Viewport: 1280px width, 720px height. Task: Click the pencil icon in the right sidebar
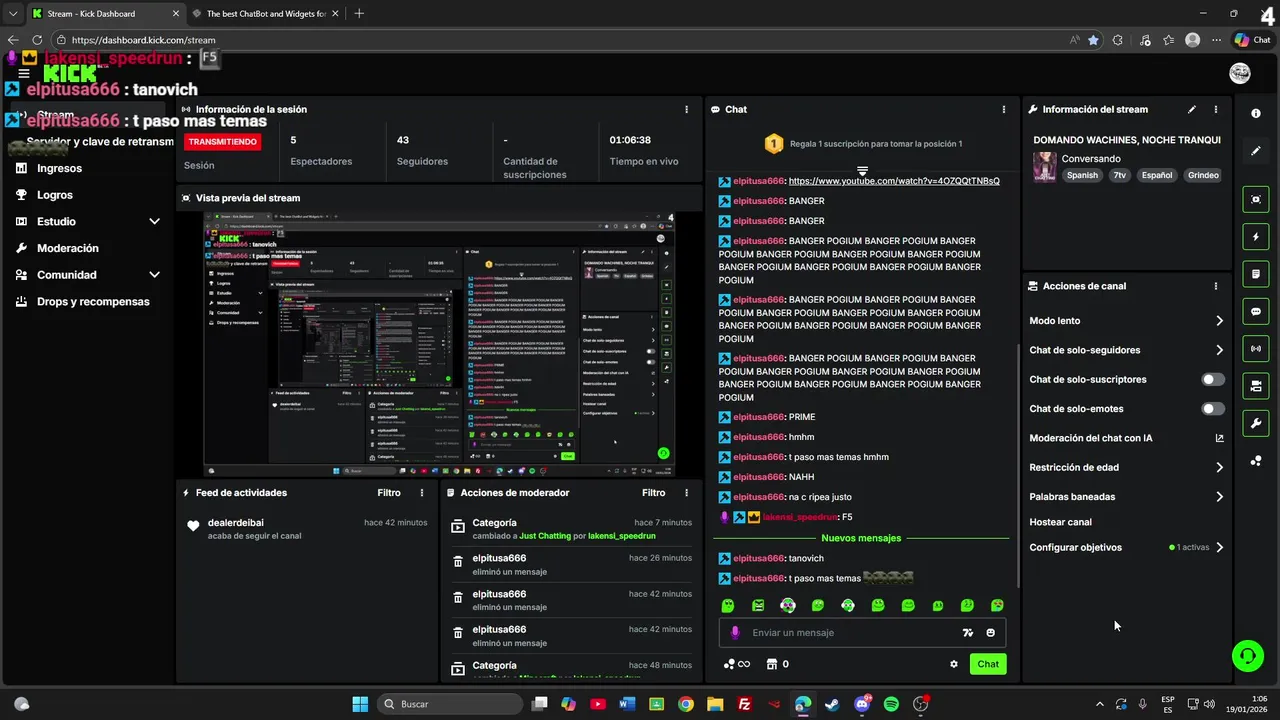pos(1256,151)
